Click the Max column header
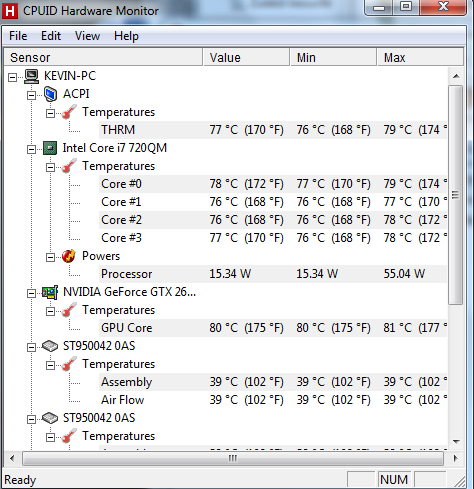 pos(420,57)
